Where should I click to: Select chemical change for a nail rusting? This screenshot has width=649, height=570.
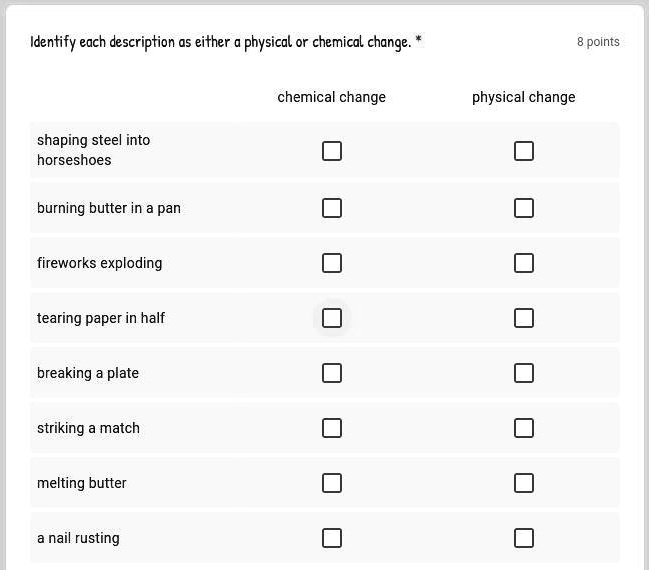(332, 538)
